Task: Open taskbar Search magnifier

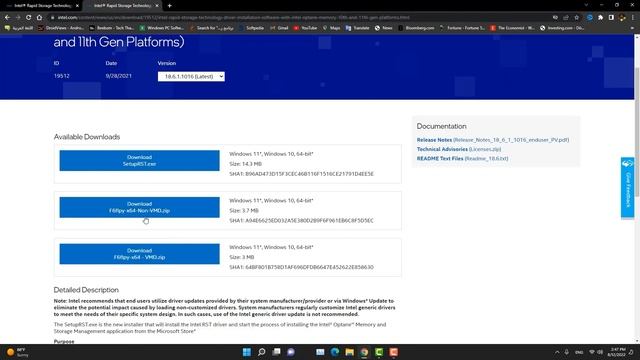Action: 262,352
